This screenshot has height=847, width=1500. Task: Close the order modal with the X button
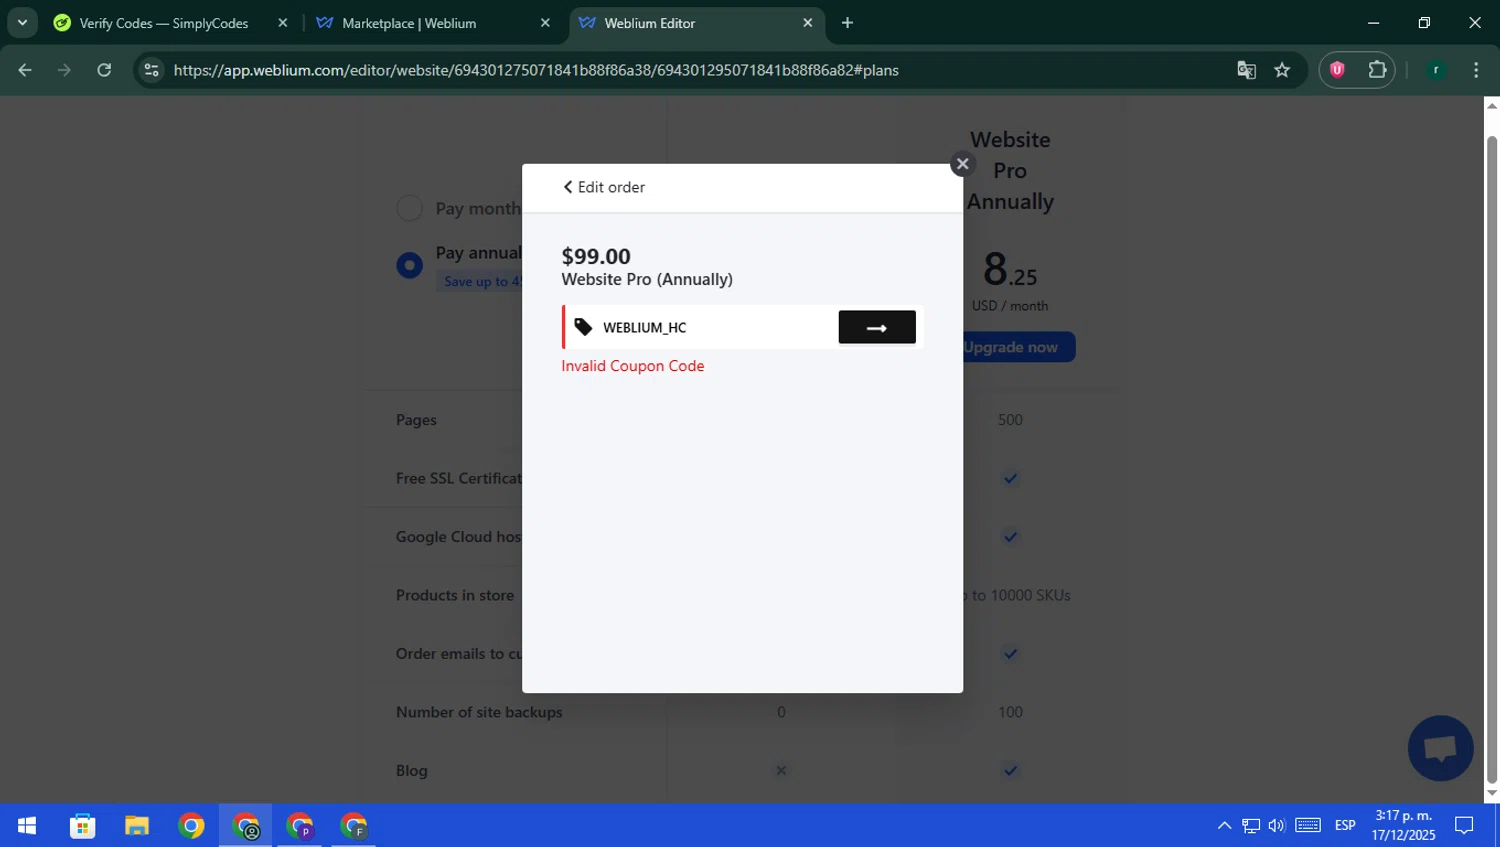pos(962,164)
